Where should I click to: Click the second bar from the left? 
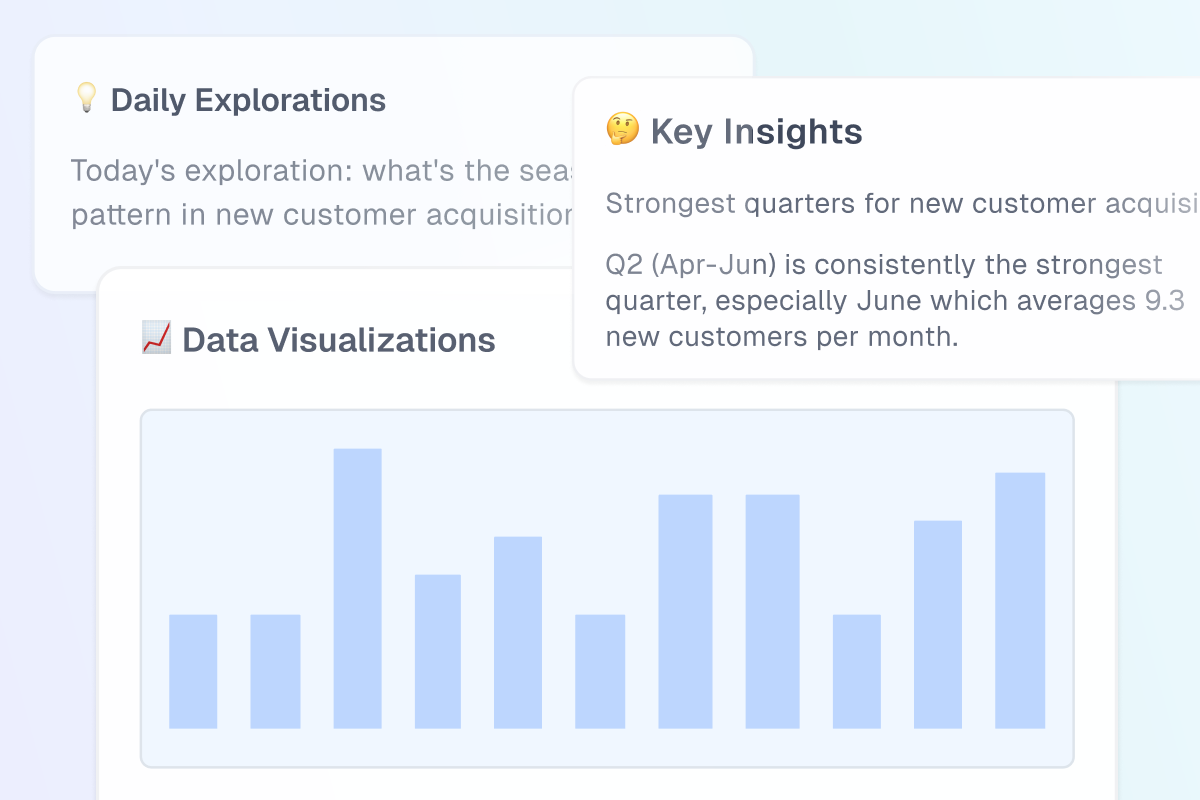pyautogui.click(x=275, y=671)
